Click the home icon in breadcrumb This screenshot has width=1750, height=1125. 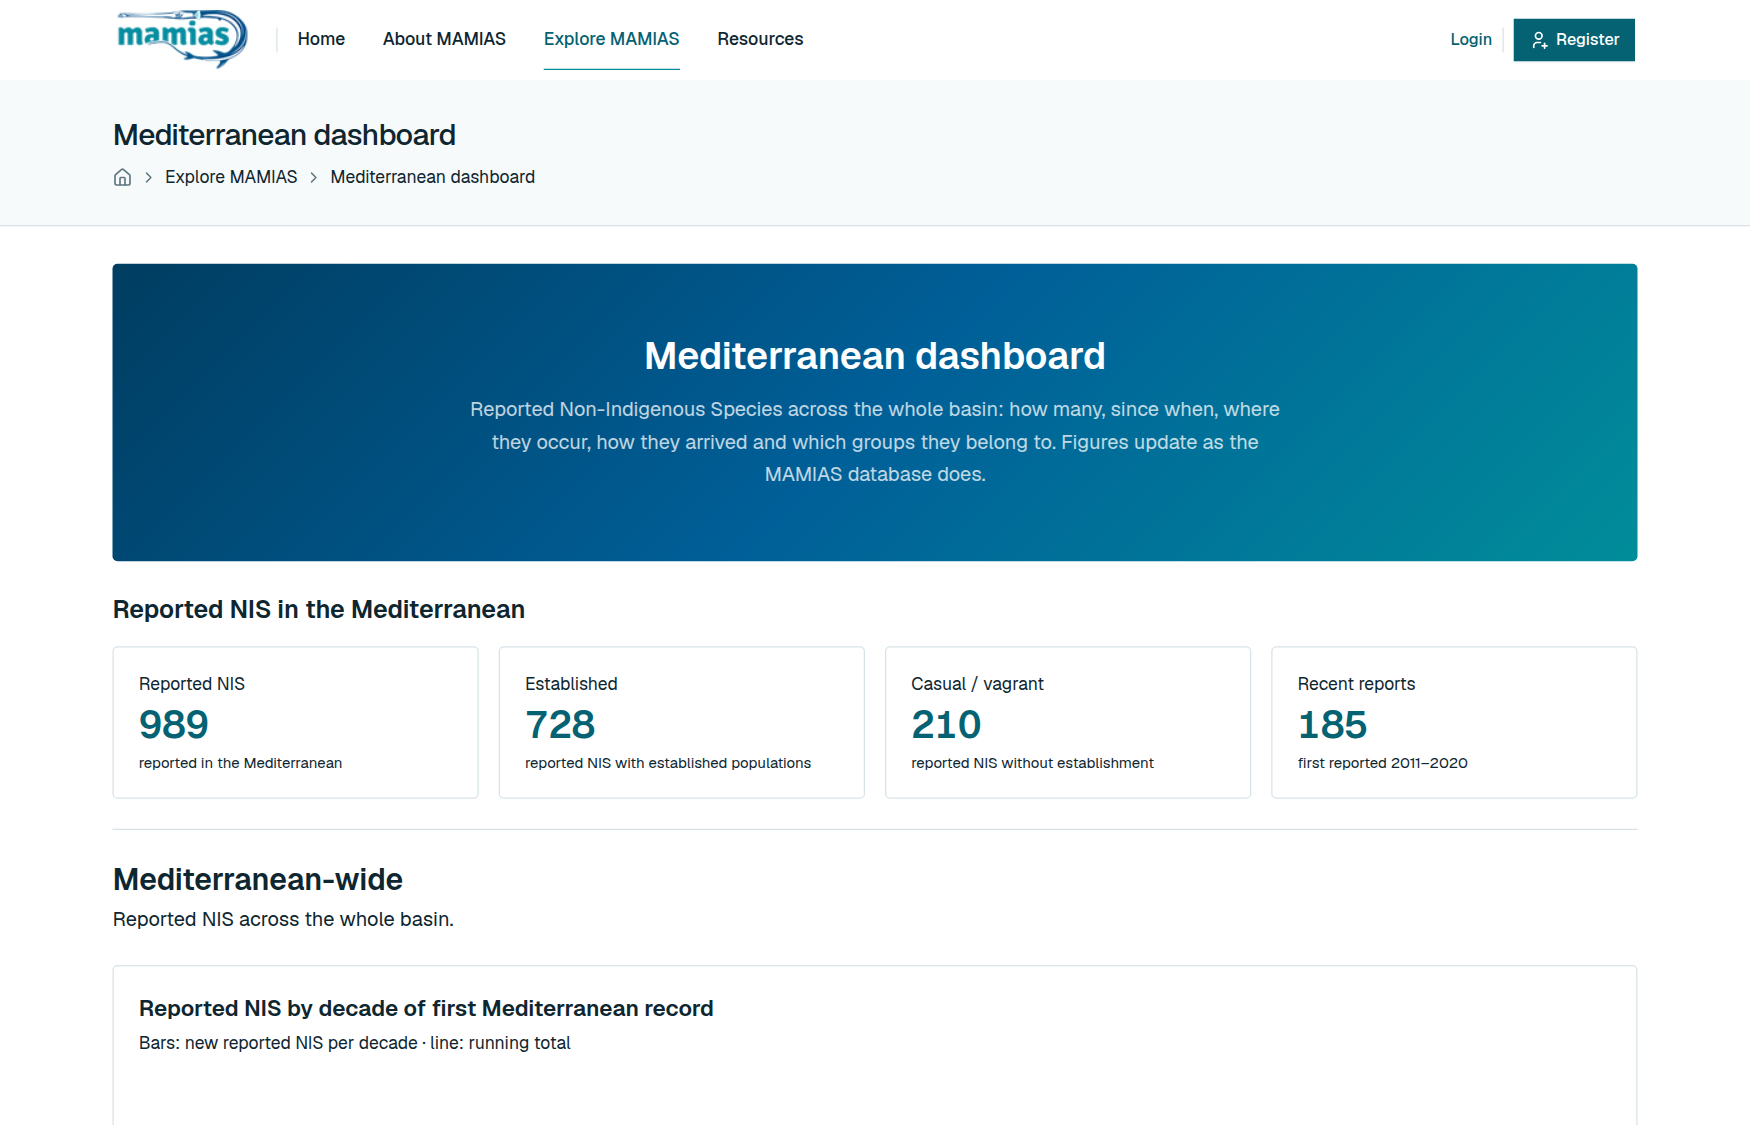[122, 177]
